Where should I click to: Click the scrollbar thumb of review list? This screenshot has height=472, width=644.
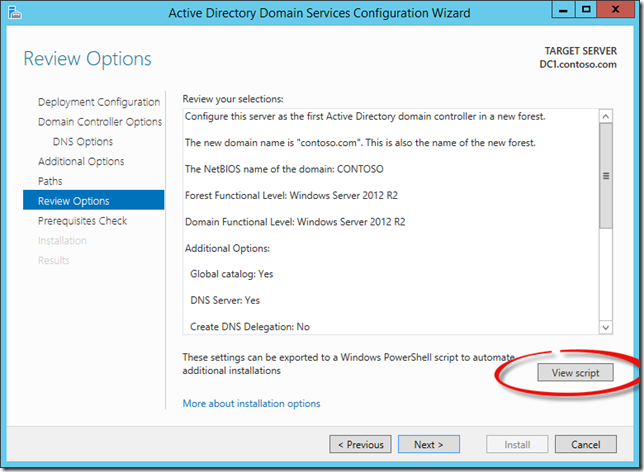pos(606,176)
